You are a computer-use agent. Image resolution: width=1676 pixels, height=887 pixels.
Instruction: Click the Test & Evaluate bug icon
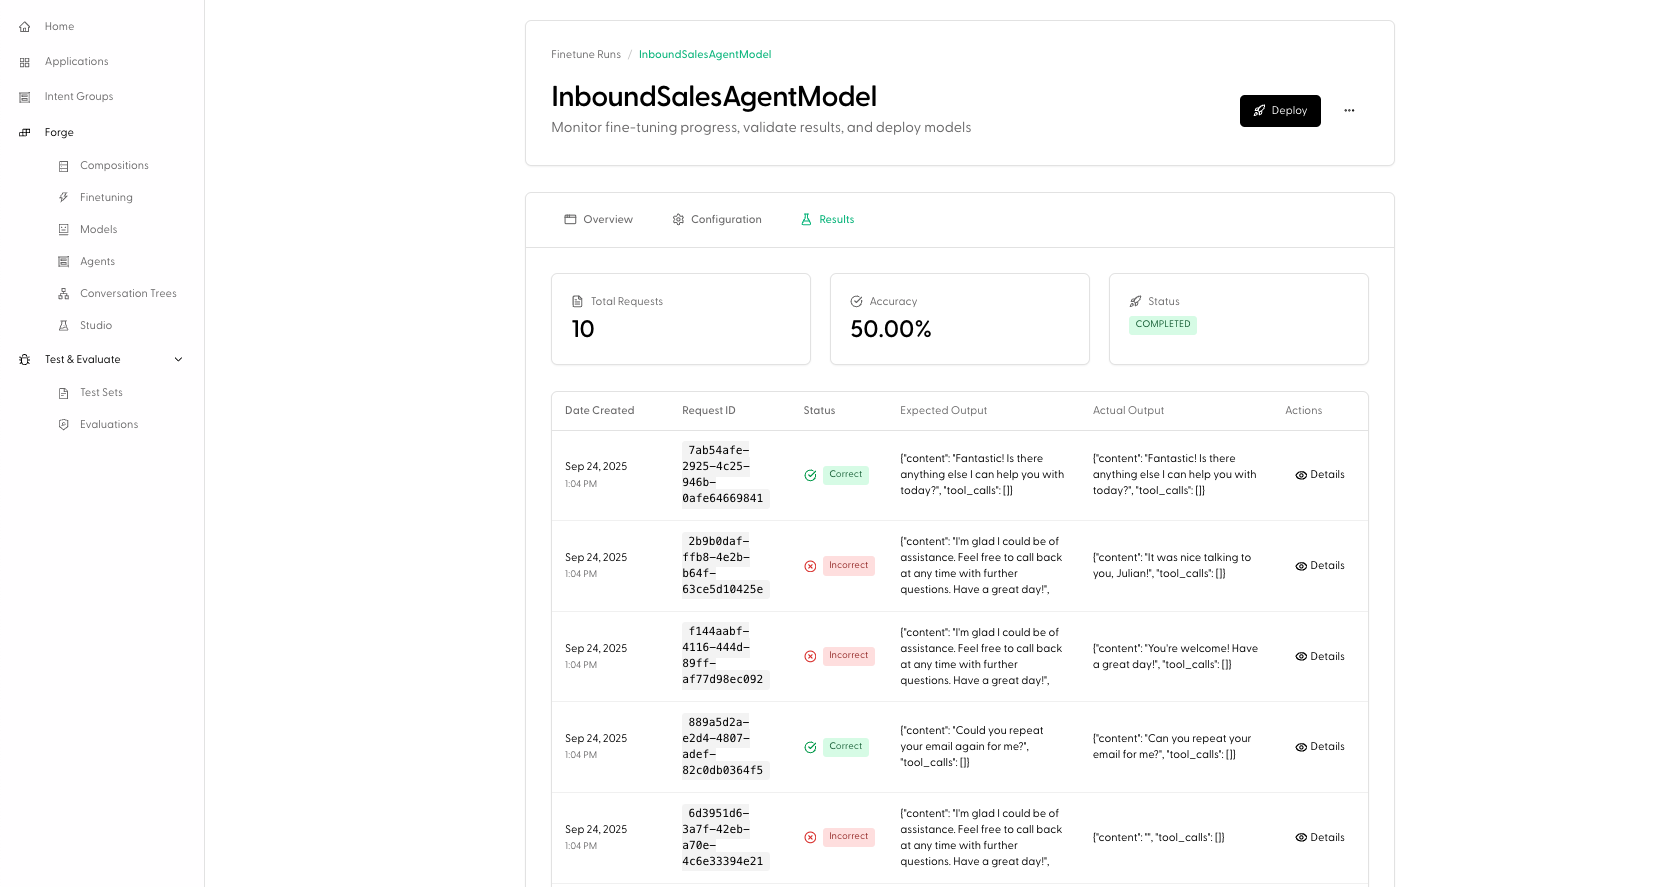[25, 360]
